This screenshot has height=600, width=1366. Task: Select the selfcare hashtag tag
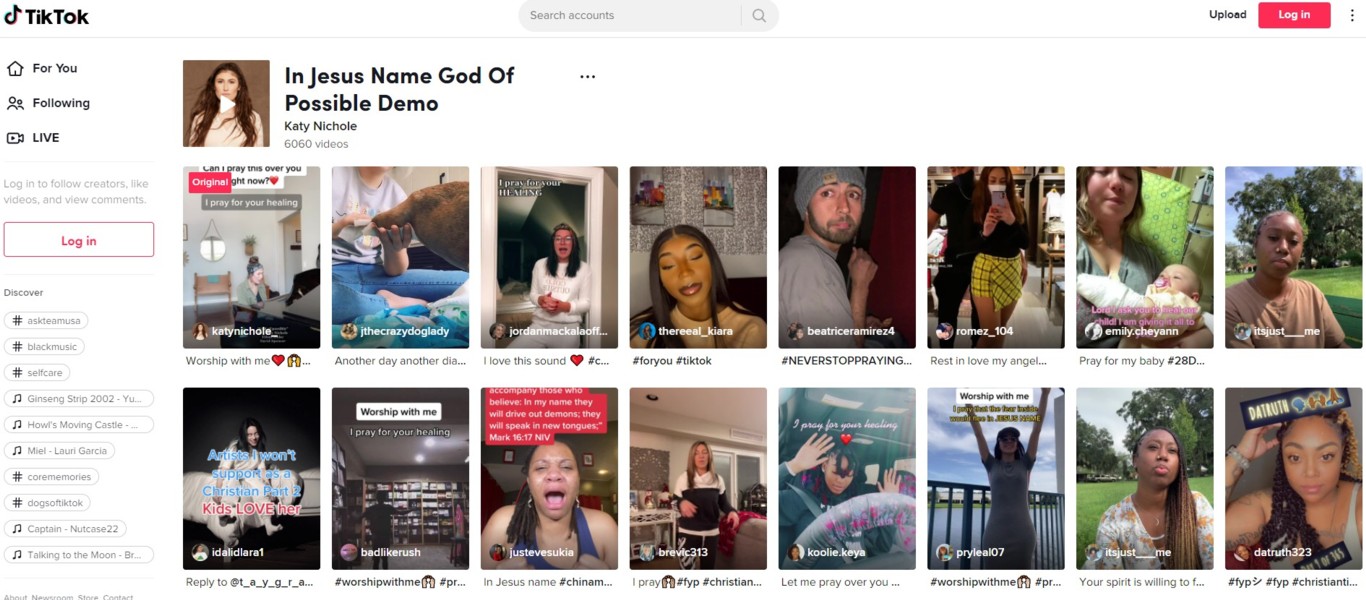pyautogui.click(x=40, y=372)
